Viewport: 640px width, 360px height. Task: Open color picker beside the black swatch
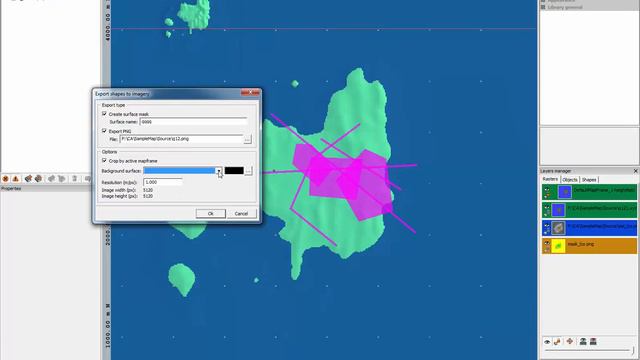click(x=248, y=171)
